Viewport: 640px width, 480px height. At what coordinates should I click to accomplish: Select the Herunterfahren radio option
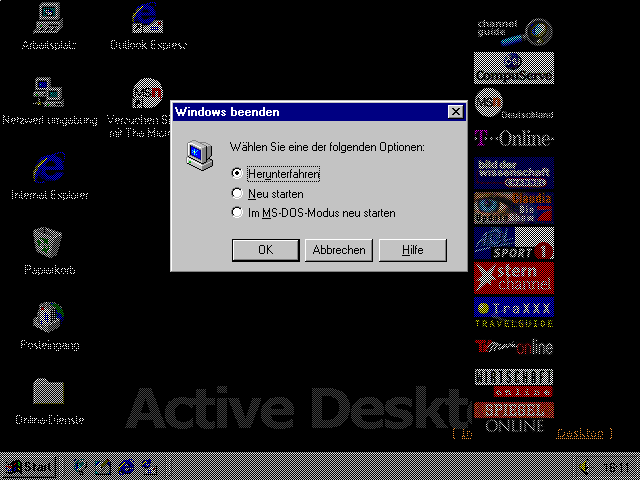237,174
